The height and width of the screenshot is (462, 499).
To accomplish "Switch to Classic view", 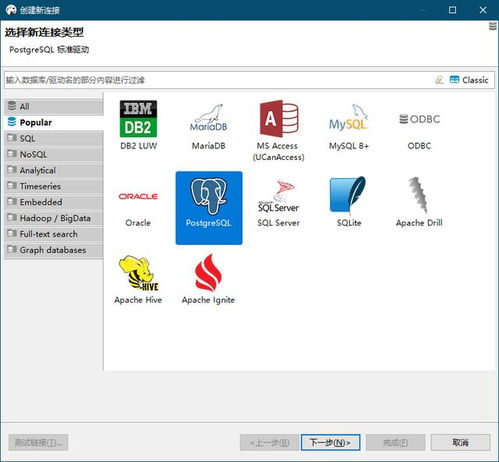I will 469,80.
